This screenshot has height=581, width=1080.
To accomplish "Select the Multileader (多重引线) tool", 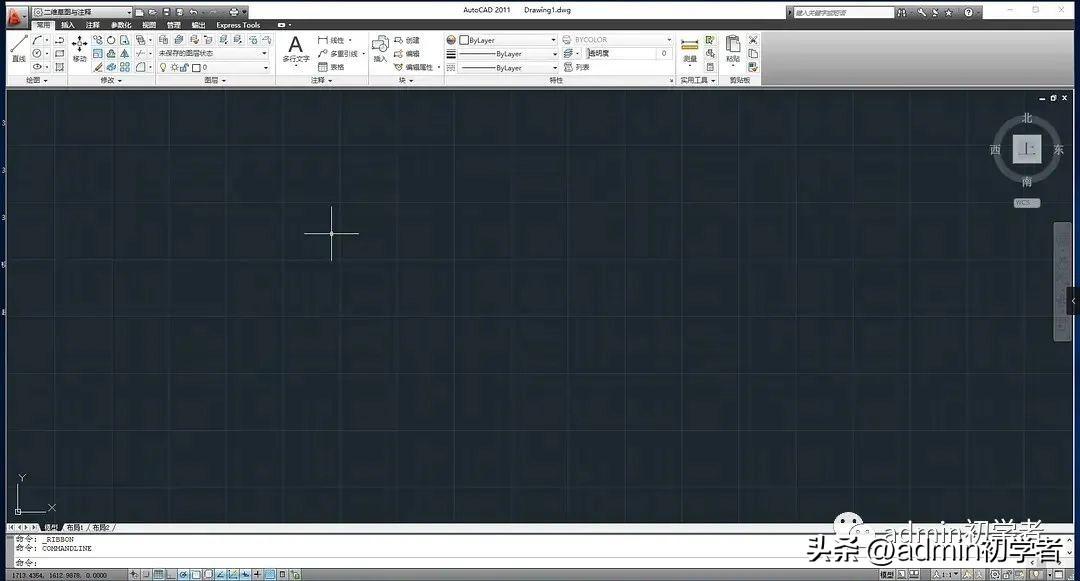I will 338,54.
